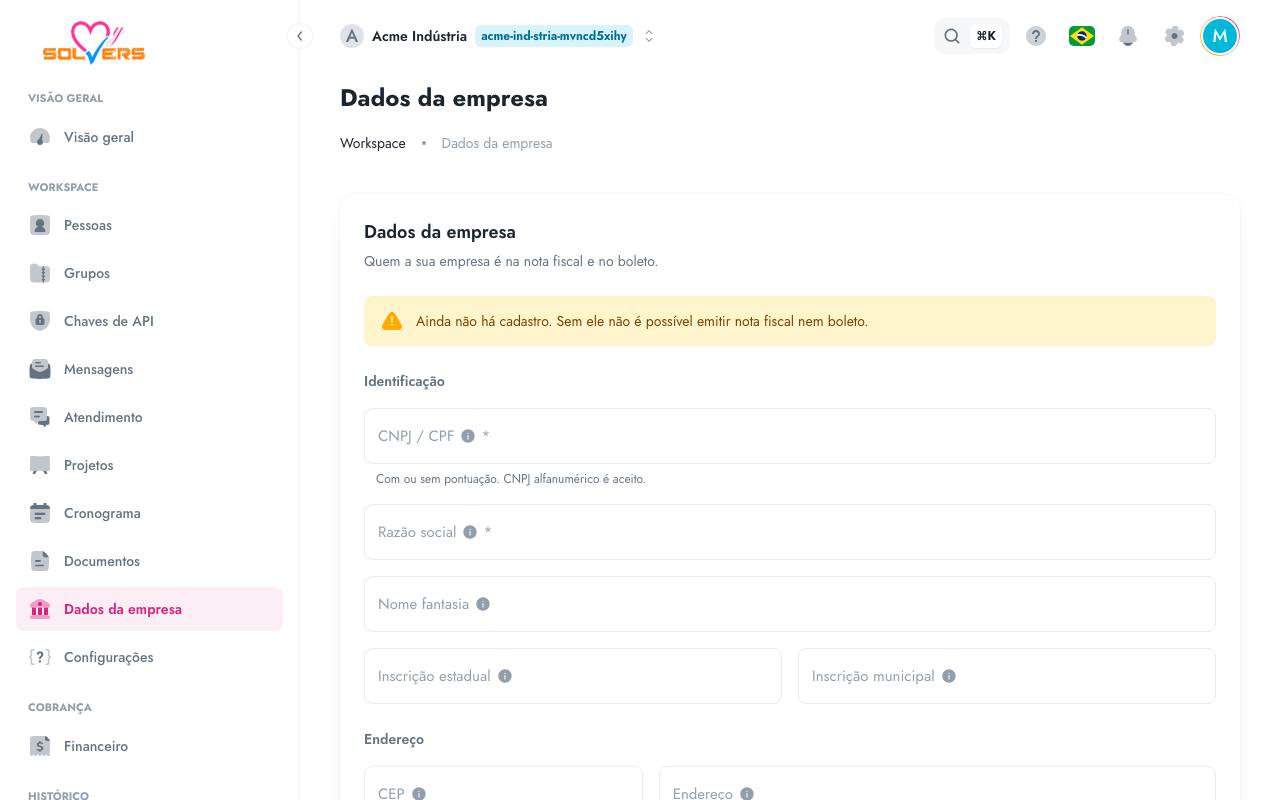
Task: Open Pessoas in the sidebar
Action: tap(149, 225)
